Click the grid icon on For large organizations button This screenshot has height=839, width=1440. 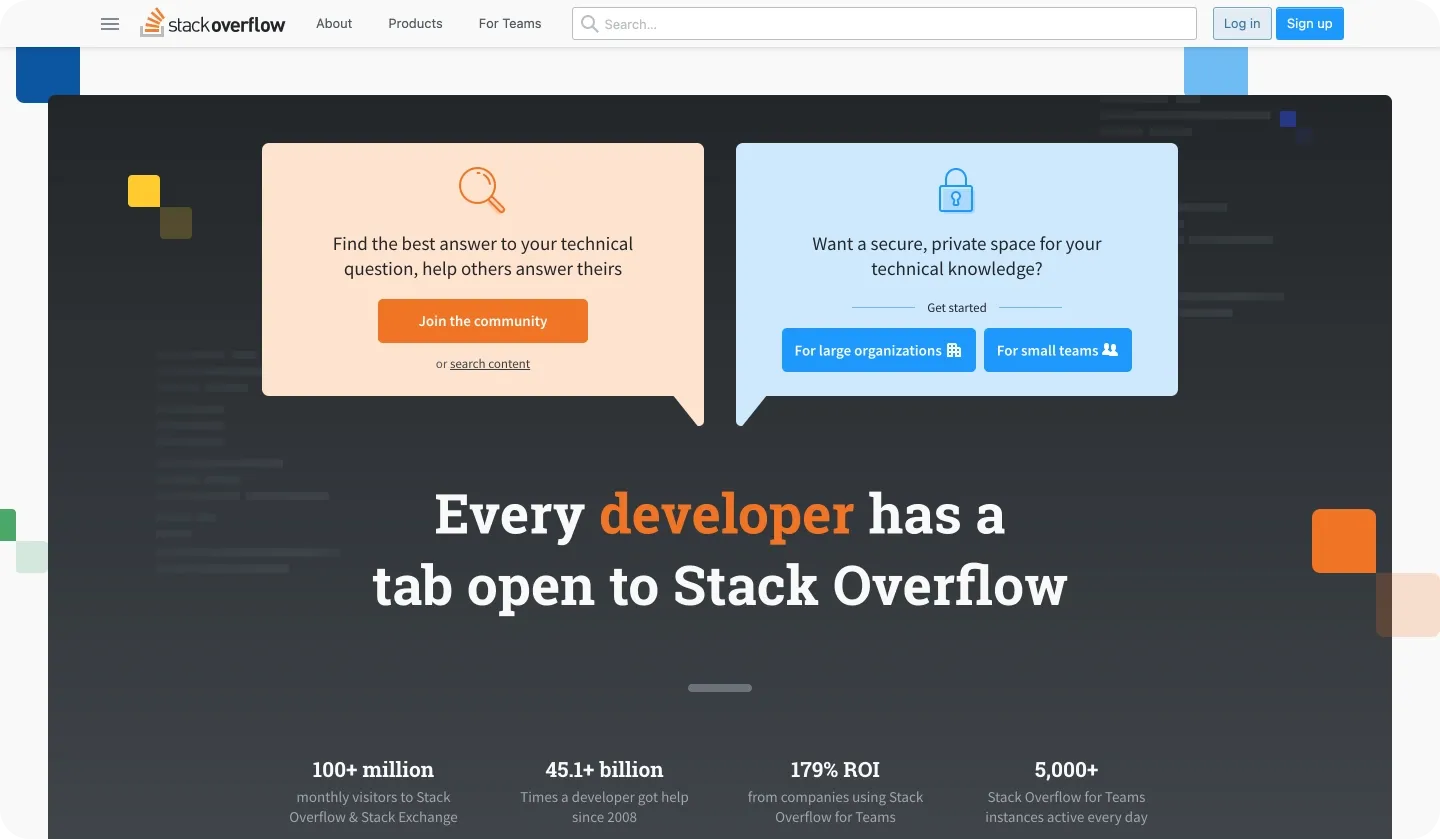[x=953, y=350]
